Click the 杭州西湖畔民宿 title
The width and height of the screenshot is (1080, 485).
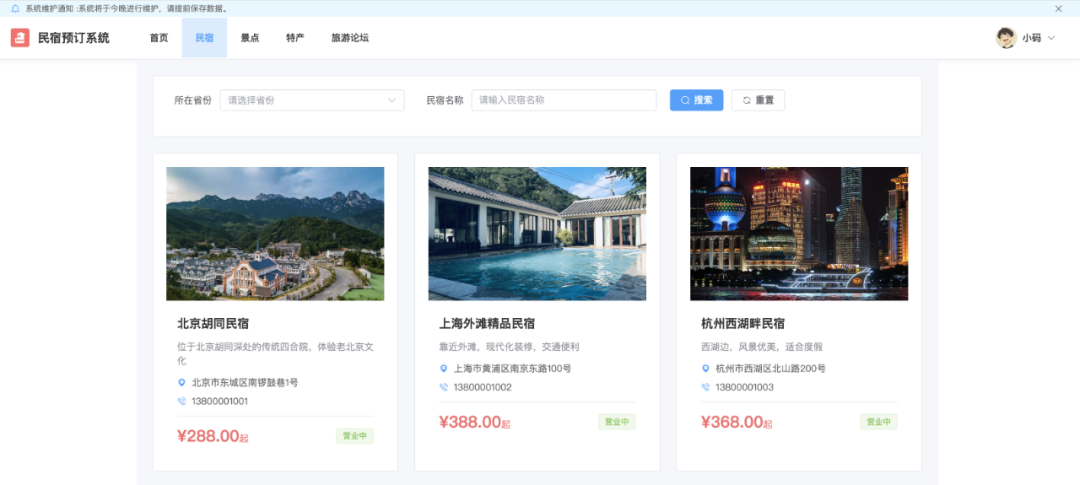[742, 323]
